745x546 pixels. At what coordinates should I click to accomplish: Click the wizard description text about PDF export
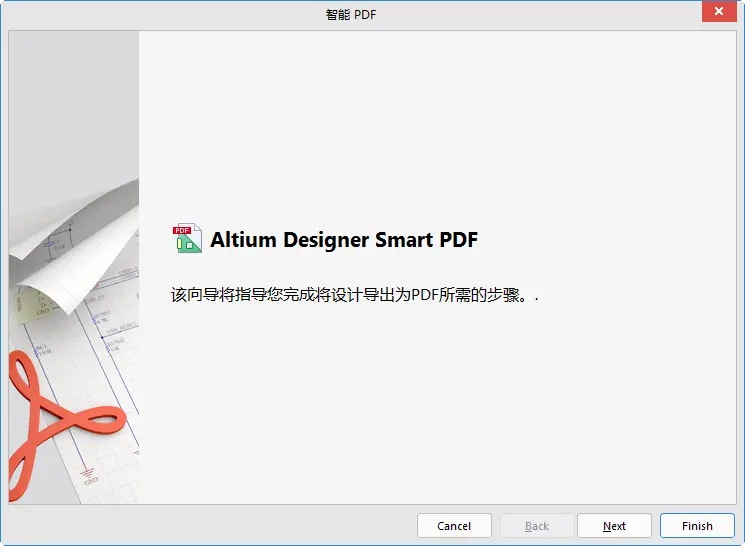pyautogui.click(x=354, y=295)
